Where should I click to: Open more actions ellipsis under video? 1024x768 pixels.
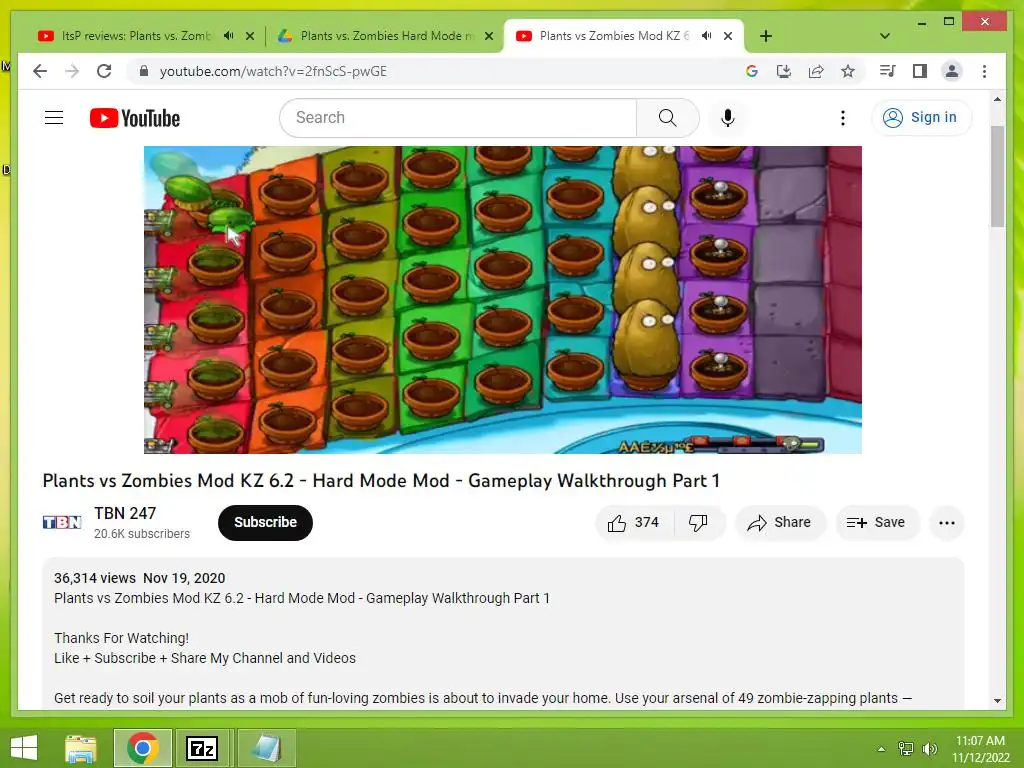pyautogui.click(x=946, y=522)
